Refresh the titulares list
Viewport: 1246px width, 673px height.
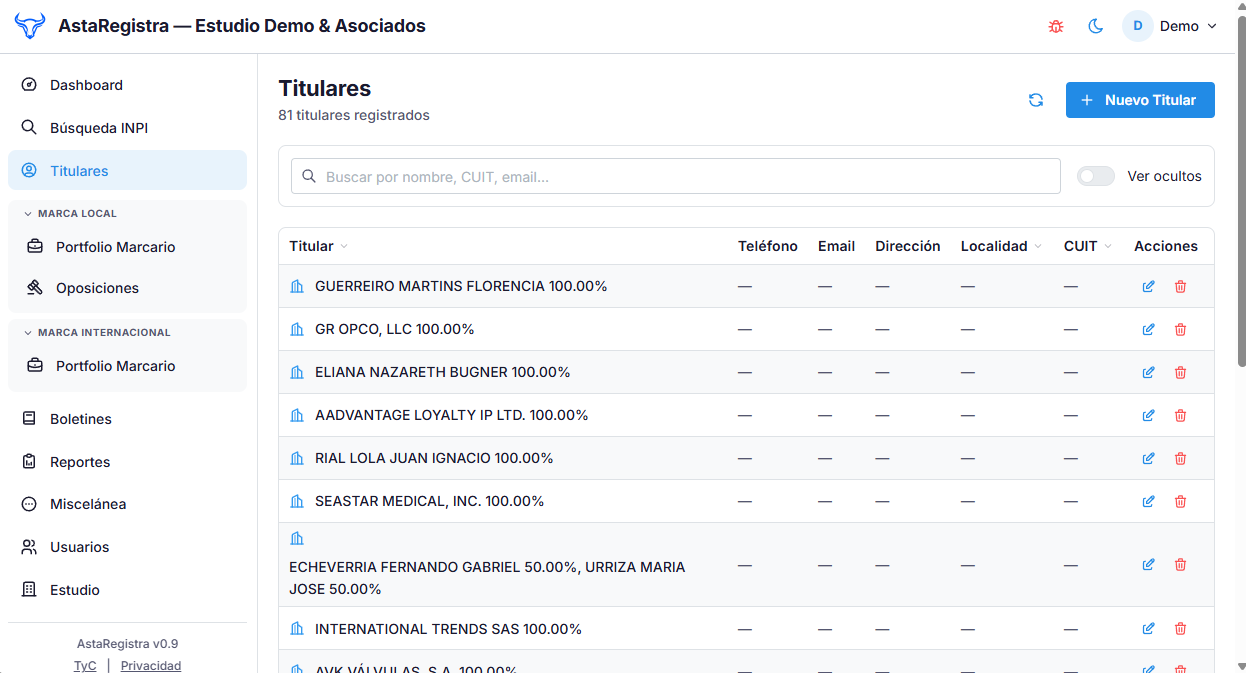(x=1036, y=100)
